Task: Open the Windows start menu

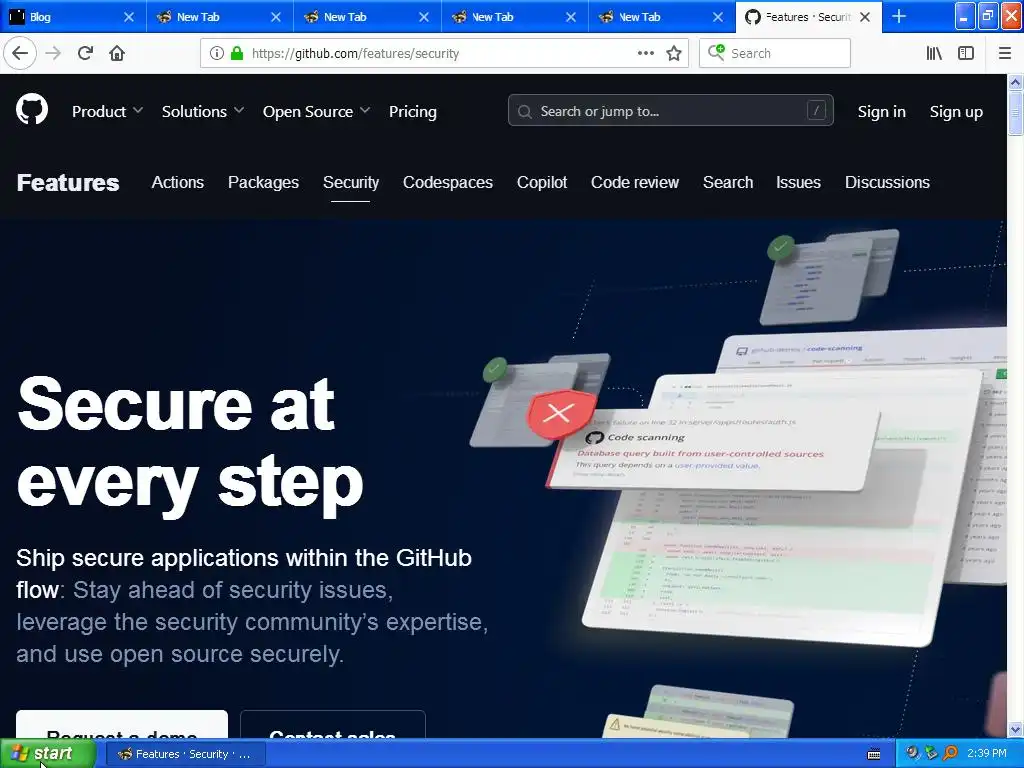Action: pyautogui.click(x=48, y=754)
